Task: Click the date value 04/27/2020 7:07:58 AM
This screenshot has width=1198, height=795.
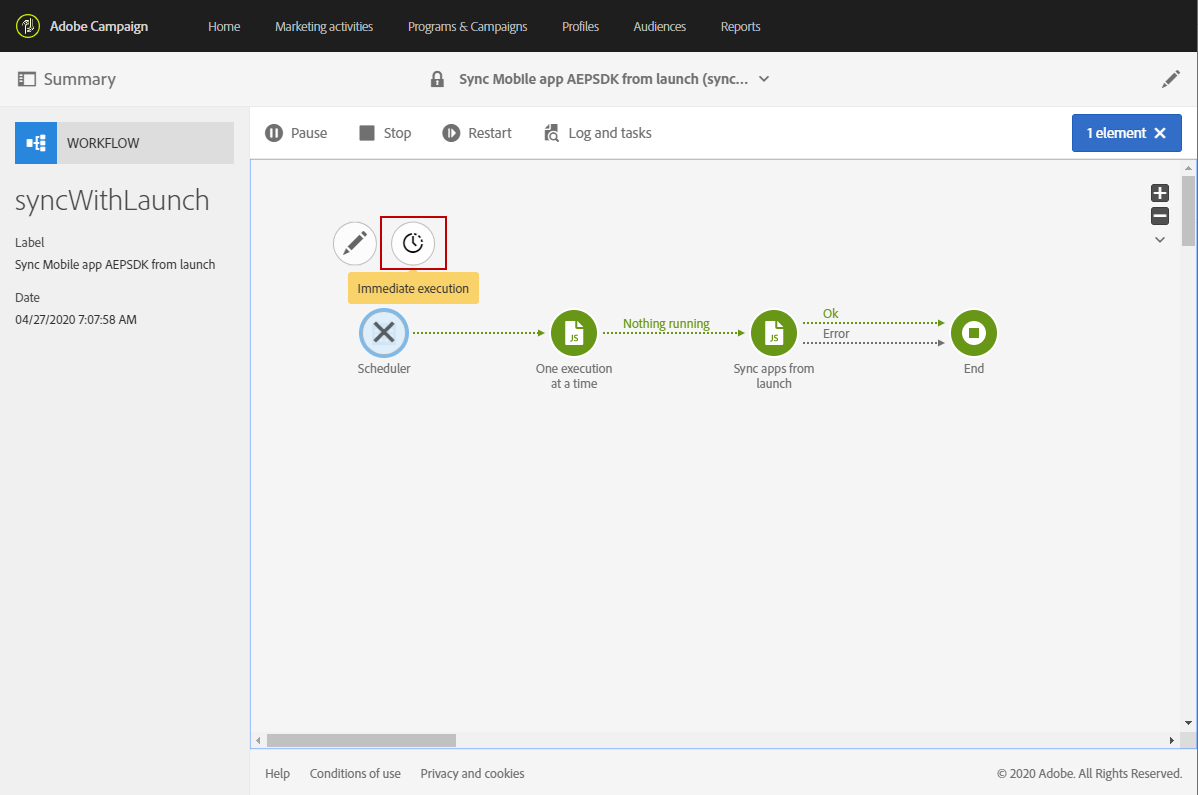Action: [x=76, y=320]
